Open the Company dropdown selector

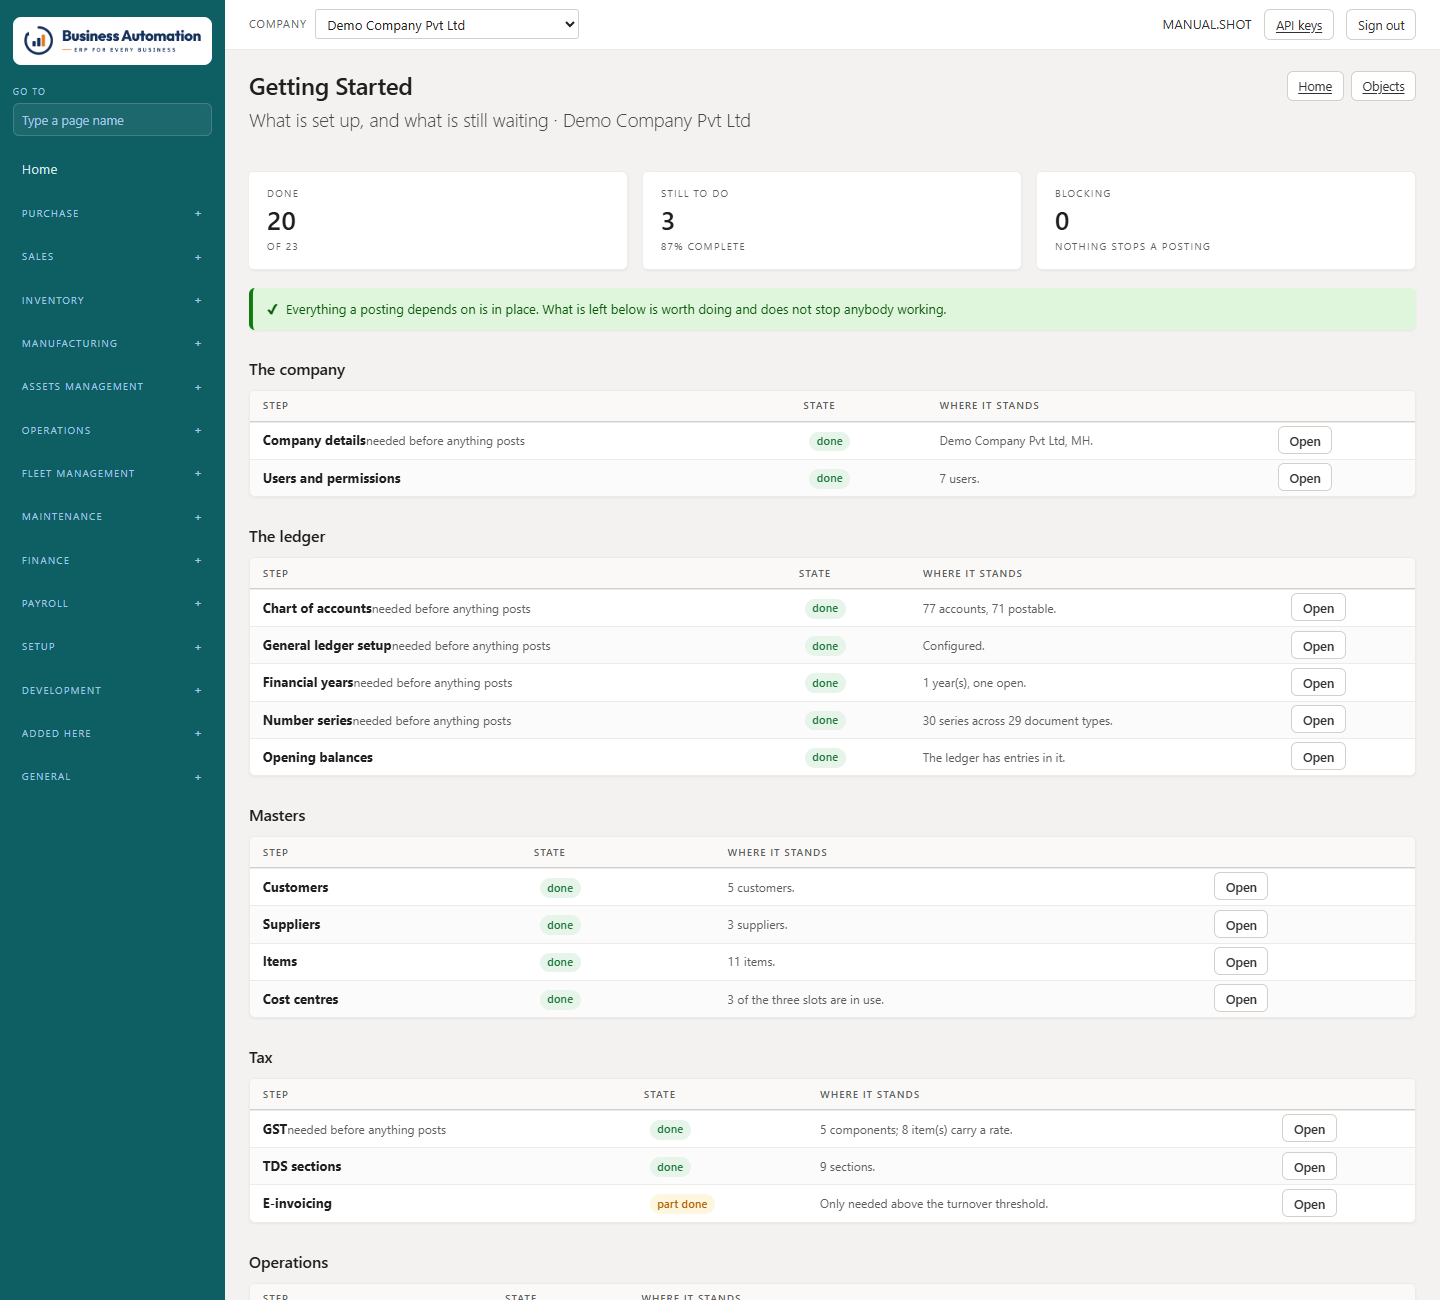tap(447, 25)
